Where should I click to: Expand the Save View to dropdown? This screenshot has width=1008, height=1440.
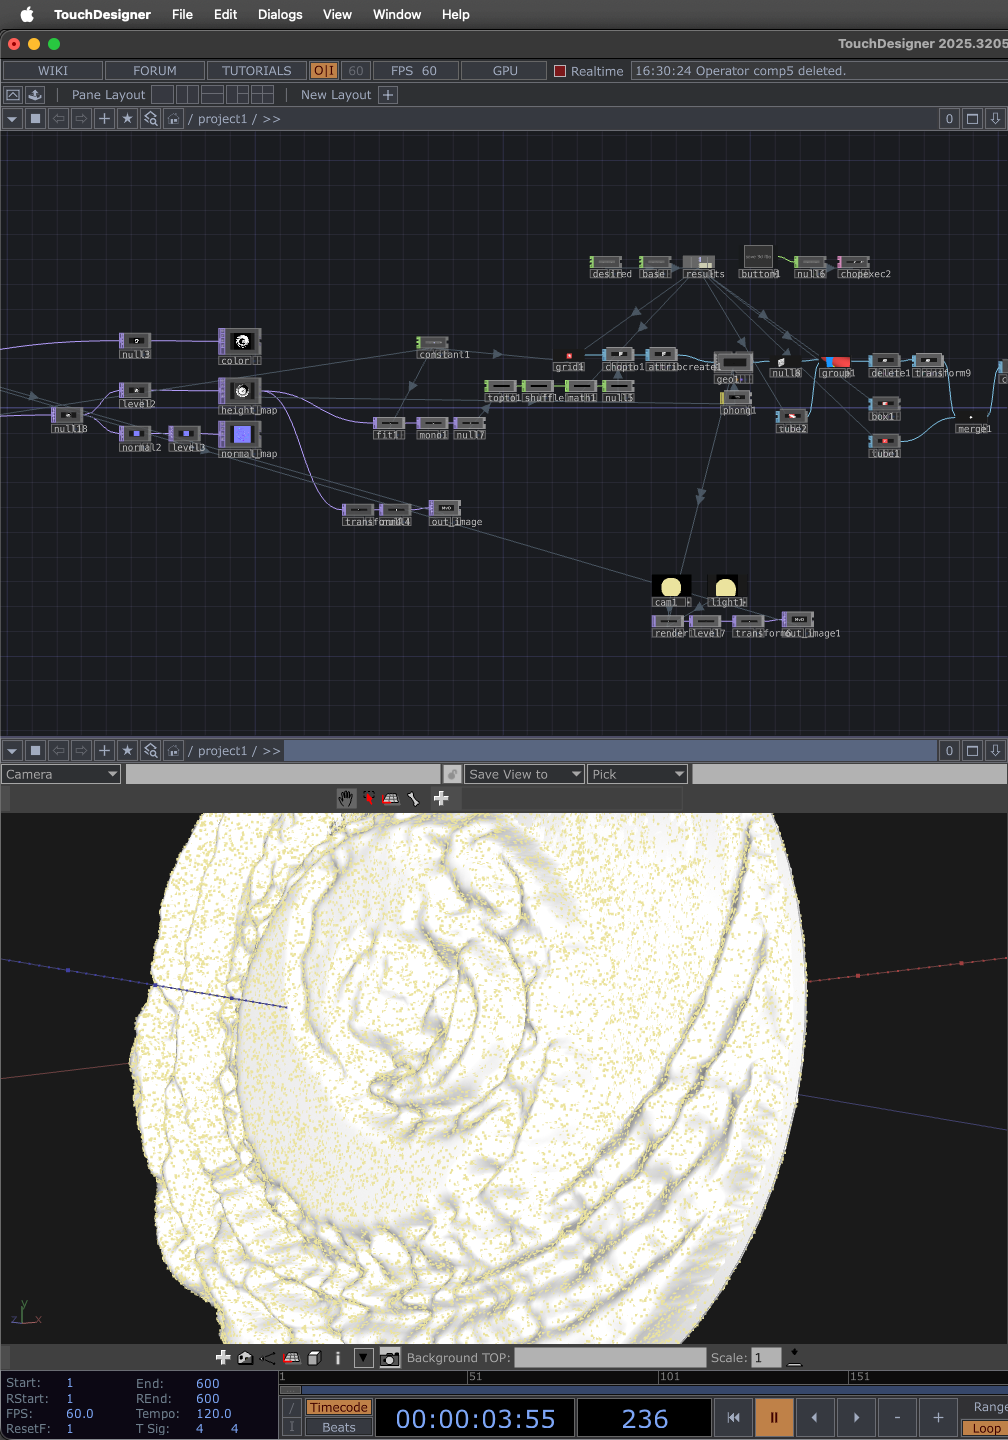point(525,774)
